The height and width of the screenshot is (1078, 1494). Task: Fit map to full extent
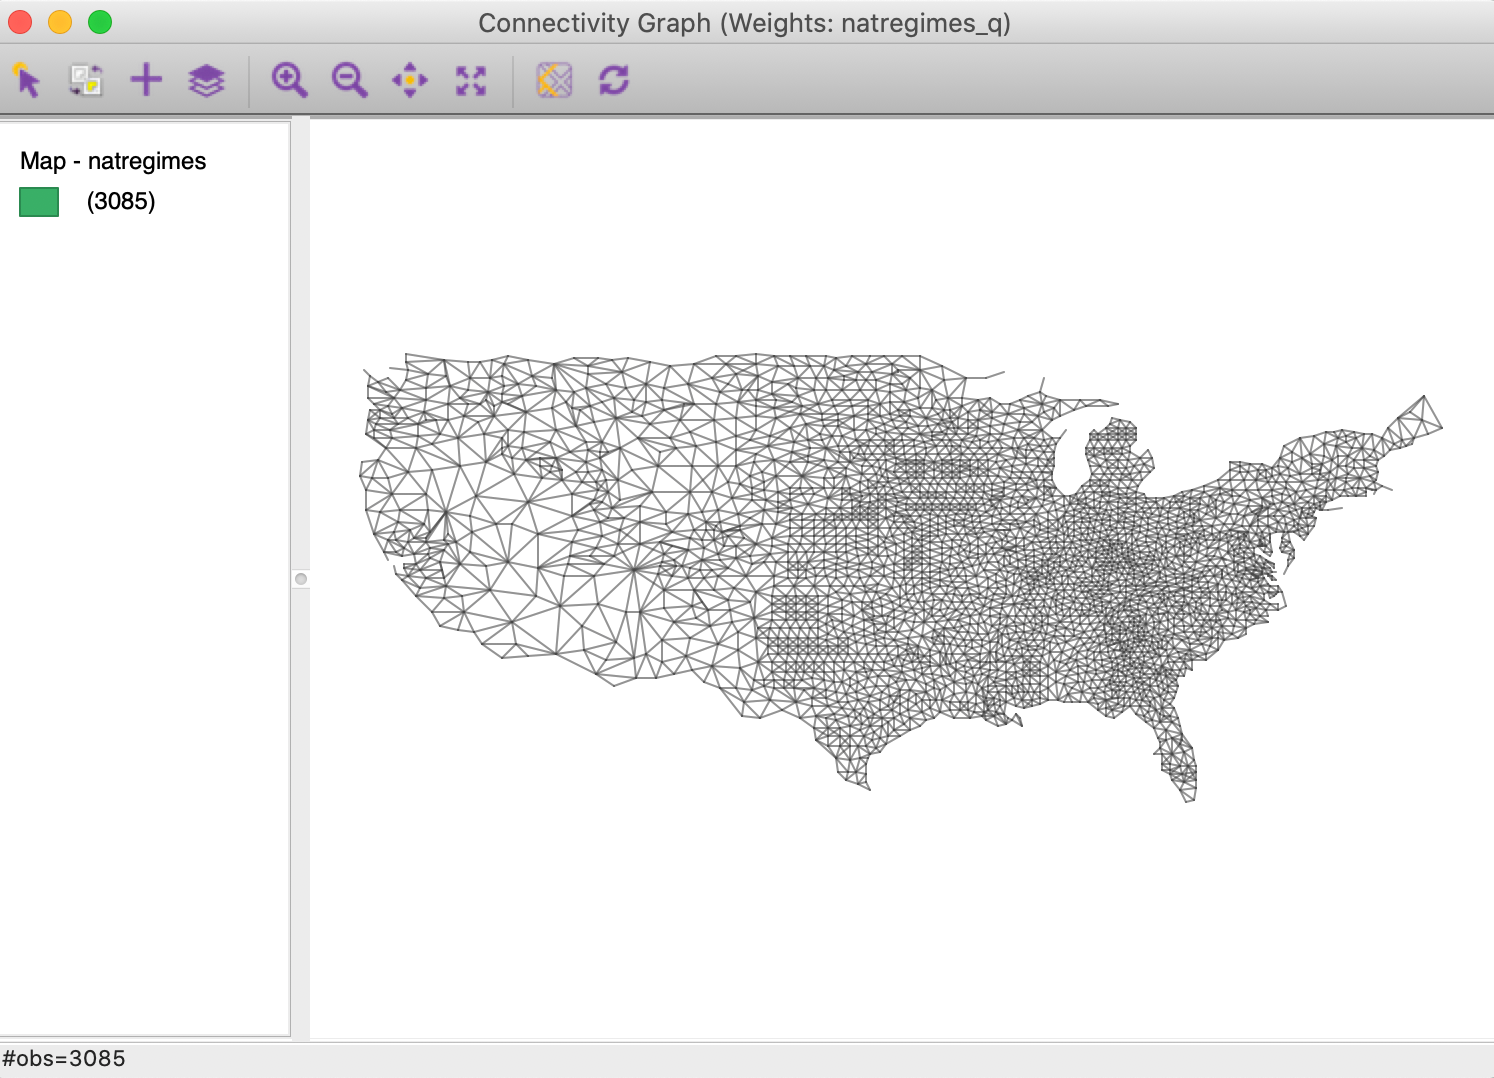471,80
